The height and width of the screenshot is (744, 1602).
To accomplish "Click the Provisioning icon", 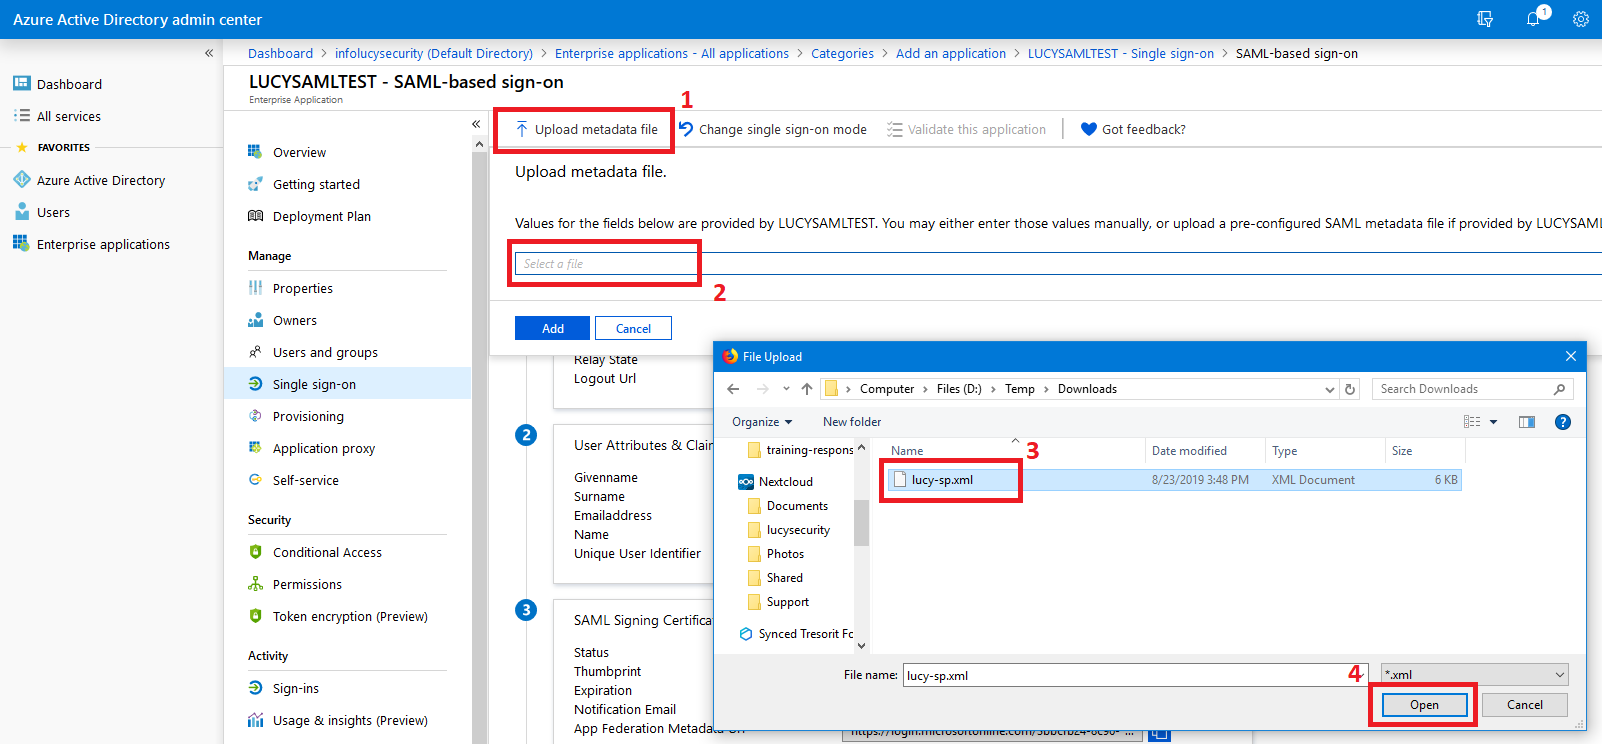I will pyautogui.click(x=255, y=416).
